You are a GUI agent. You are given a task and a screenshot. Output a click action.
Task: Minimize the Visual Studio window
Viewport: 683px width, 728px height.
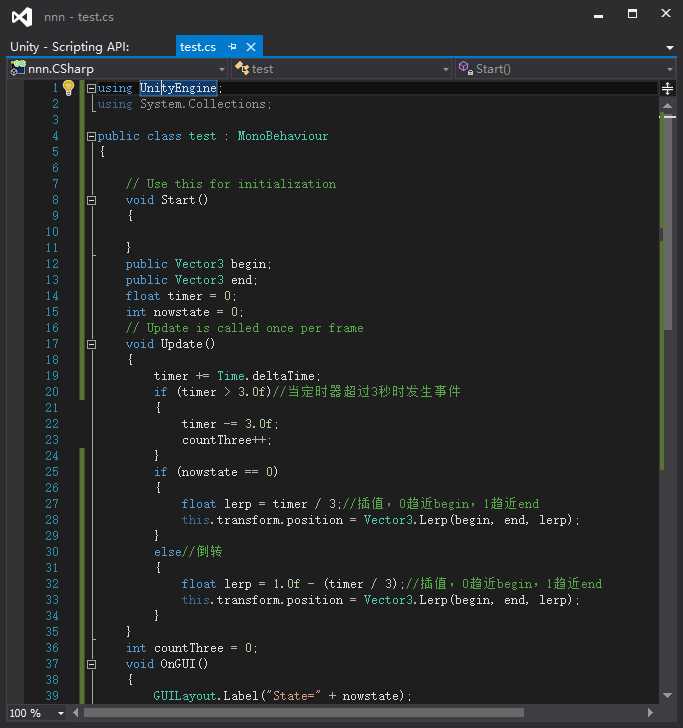coord(598,15)
